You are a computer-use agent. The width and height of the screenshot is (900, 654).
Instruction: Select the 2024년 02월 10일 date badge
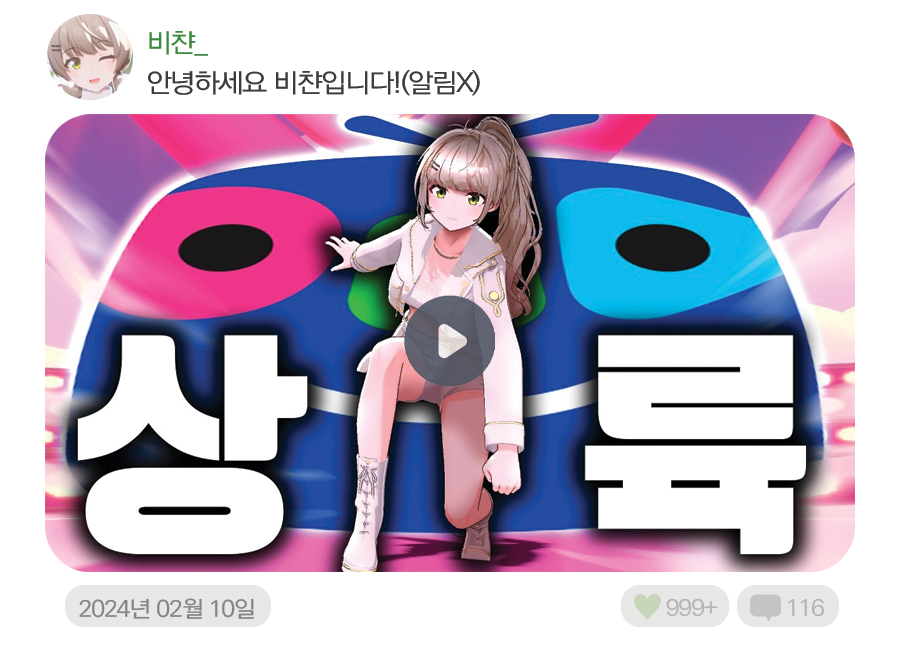click(x=167, y=607)
